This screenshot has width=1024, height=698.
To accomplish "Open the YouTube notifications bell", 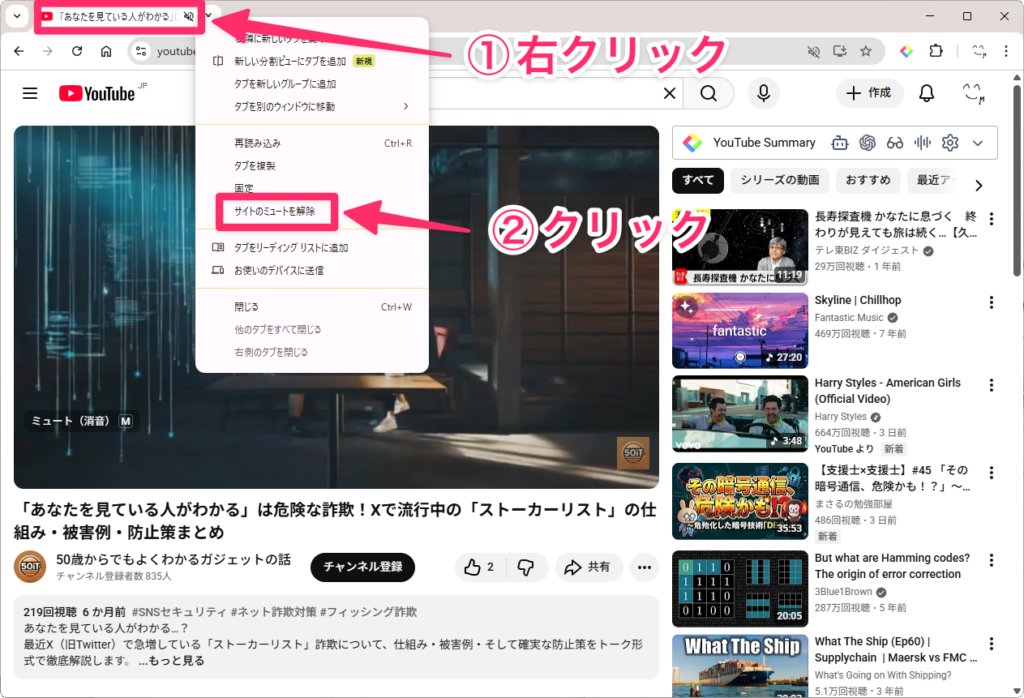I will [927, 93].
